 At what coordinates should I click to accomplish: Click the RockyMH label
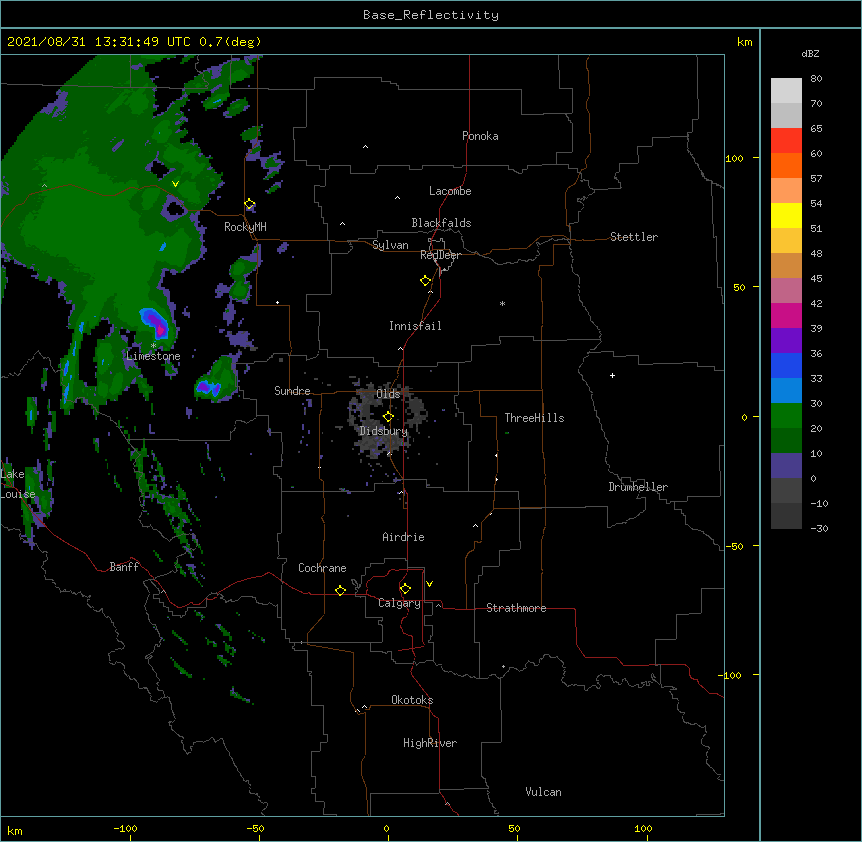pyautogui.click(x=245, y=227)
